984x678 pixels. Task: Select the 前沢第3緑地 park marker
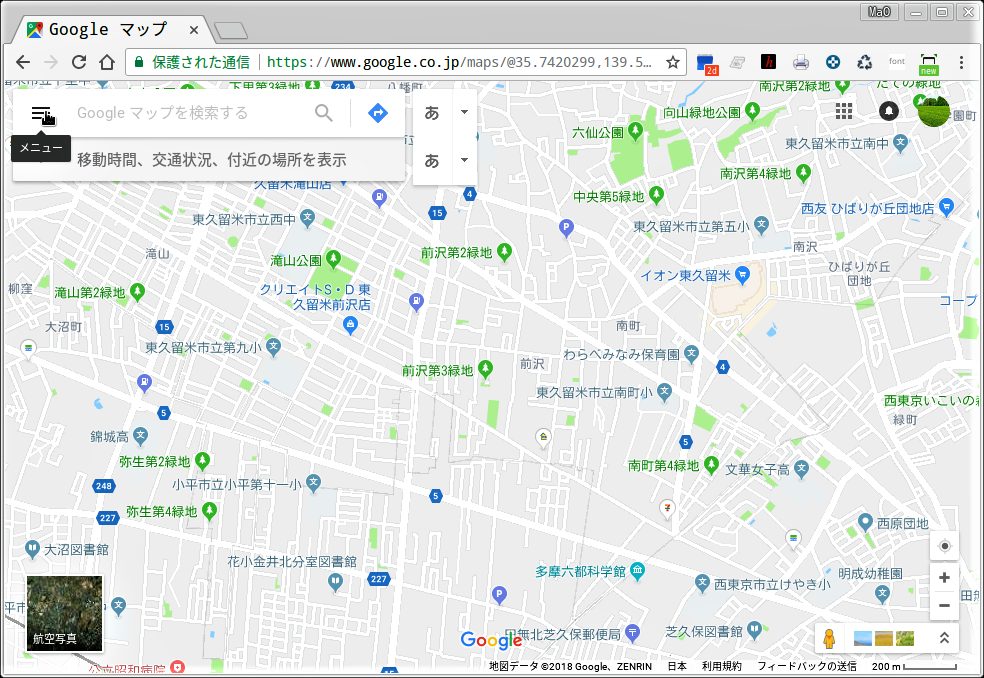pyautogui.click(x=485, y=369)
